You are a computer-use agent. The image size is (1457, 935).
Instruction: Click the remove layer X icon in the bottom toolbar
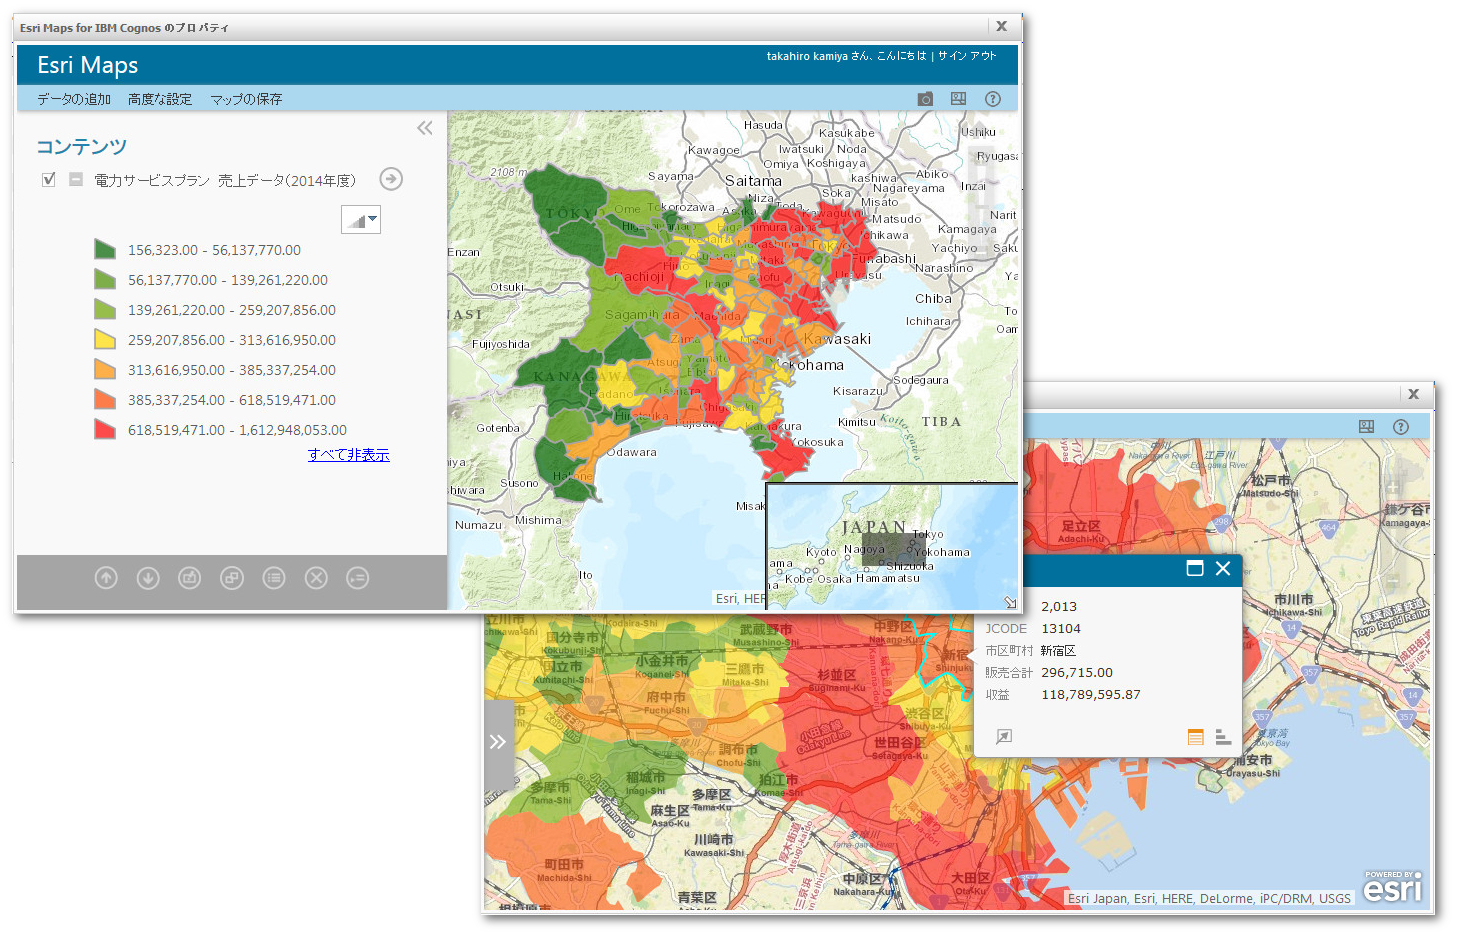click(x=316, y=578)
